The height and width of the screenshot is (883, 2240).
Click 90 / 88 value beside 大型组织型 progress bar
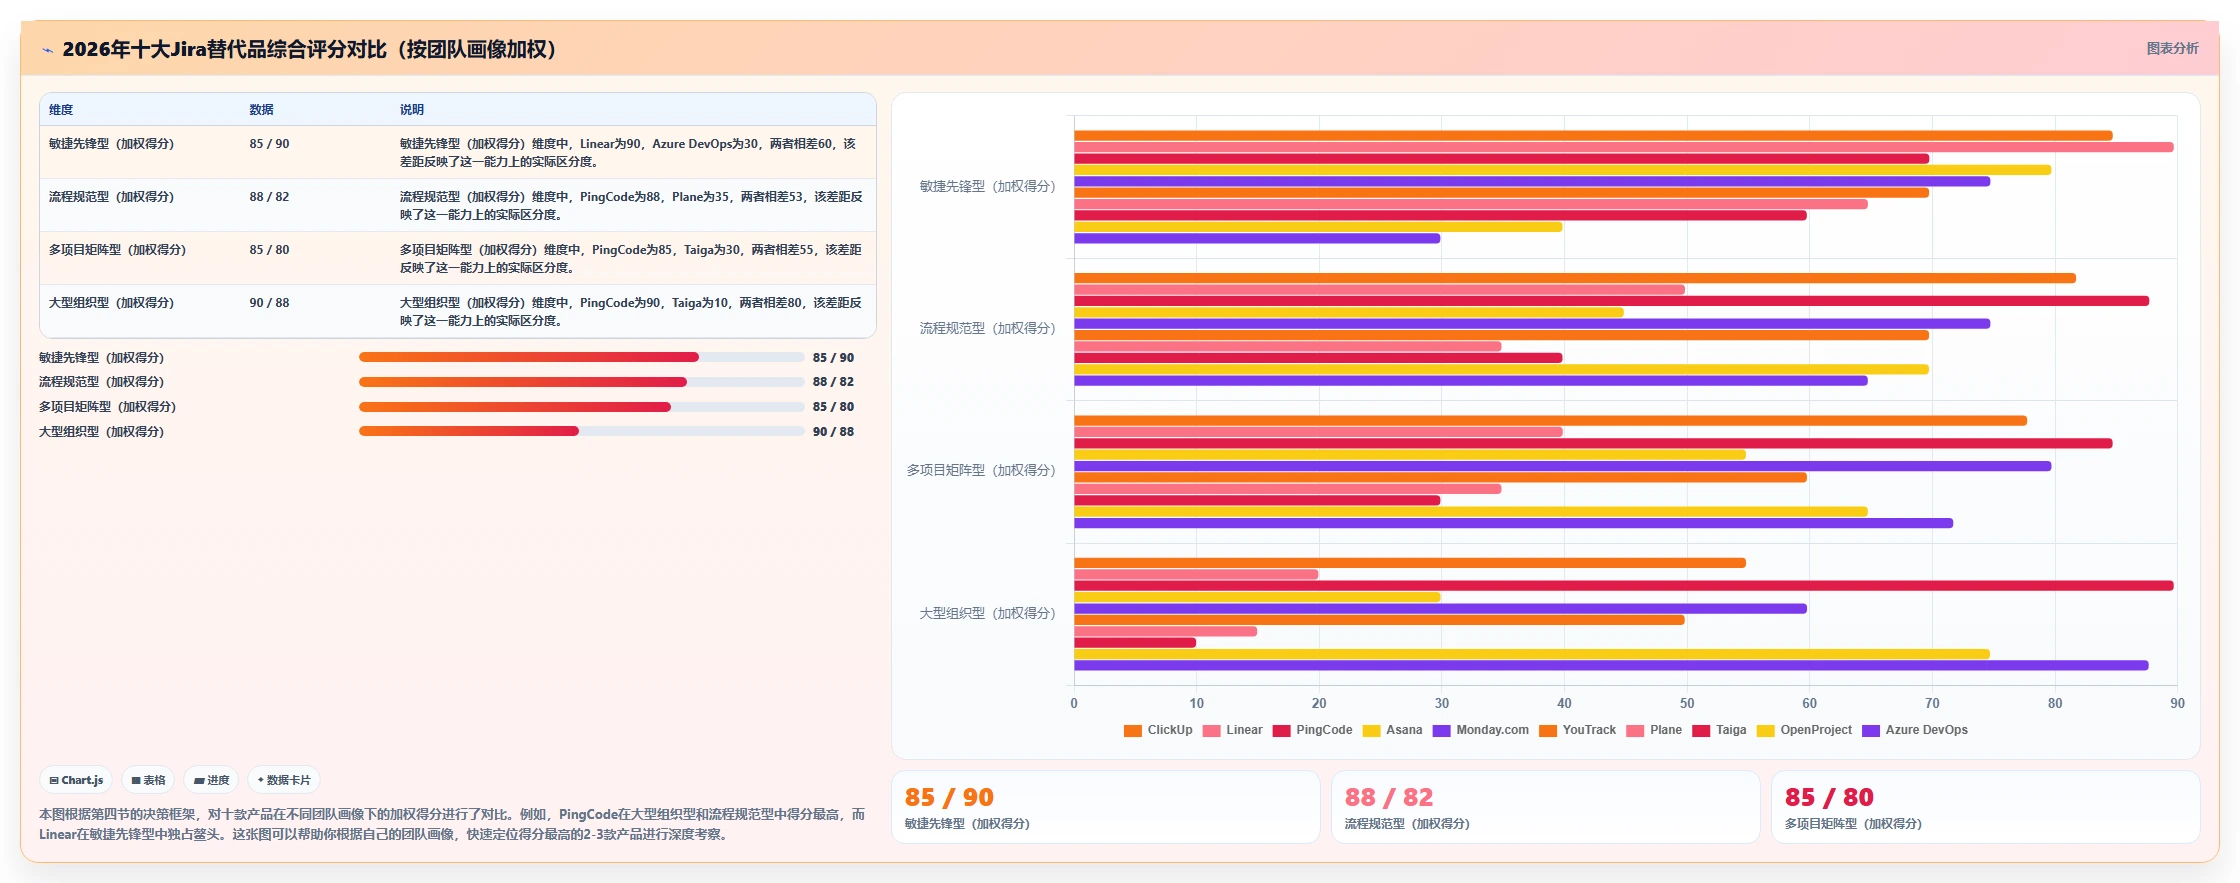point(833,431)
